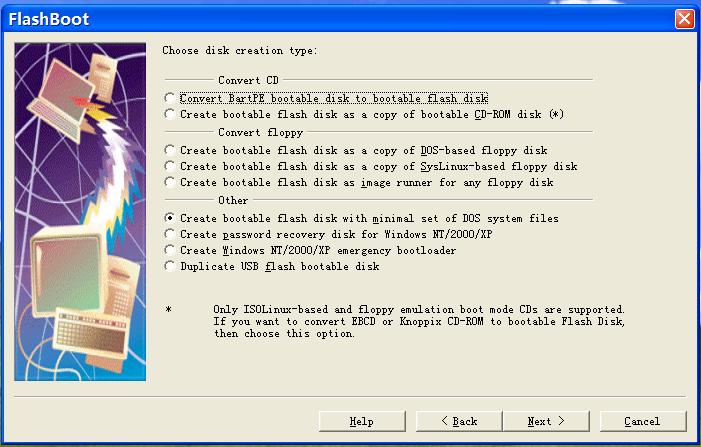
Task: Cancel the FlashBoot wizard
Action: [x=642, y=421]
